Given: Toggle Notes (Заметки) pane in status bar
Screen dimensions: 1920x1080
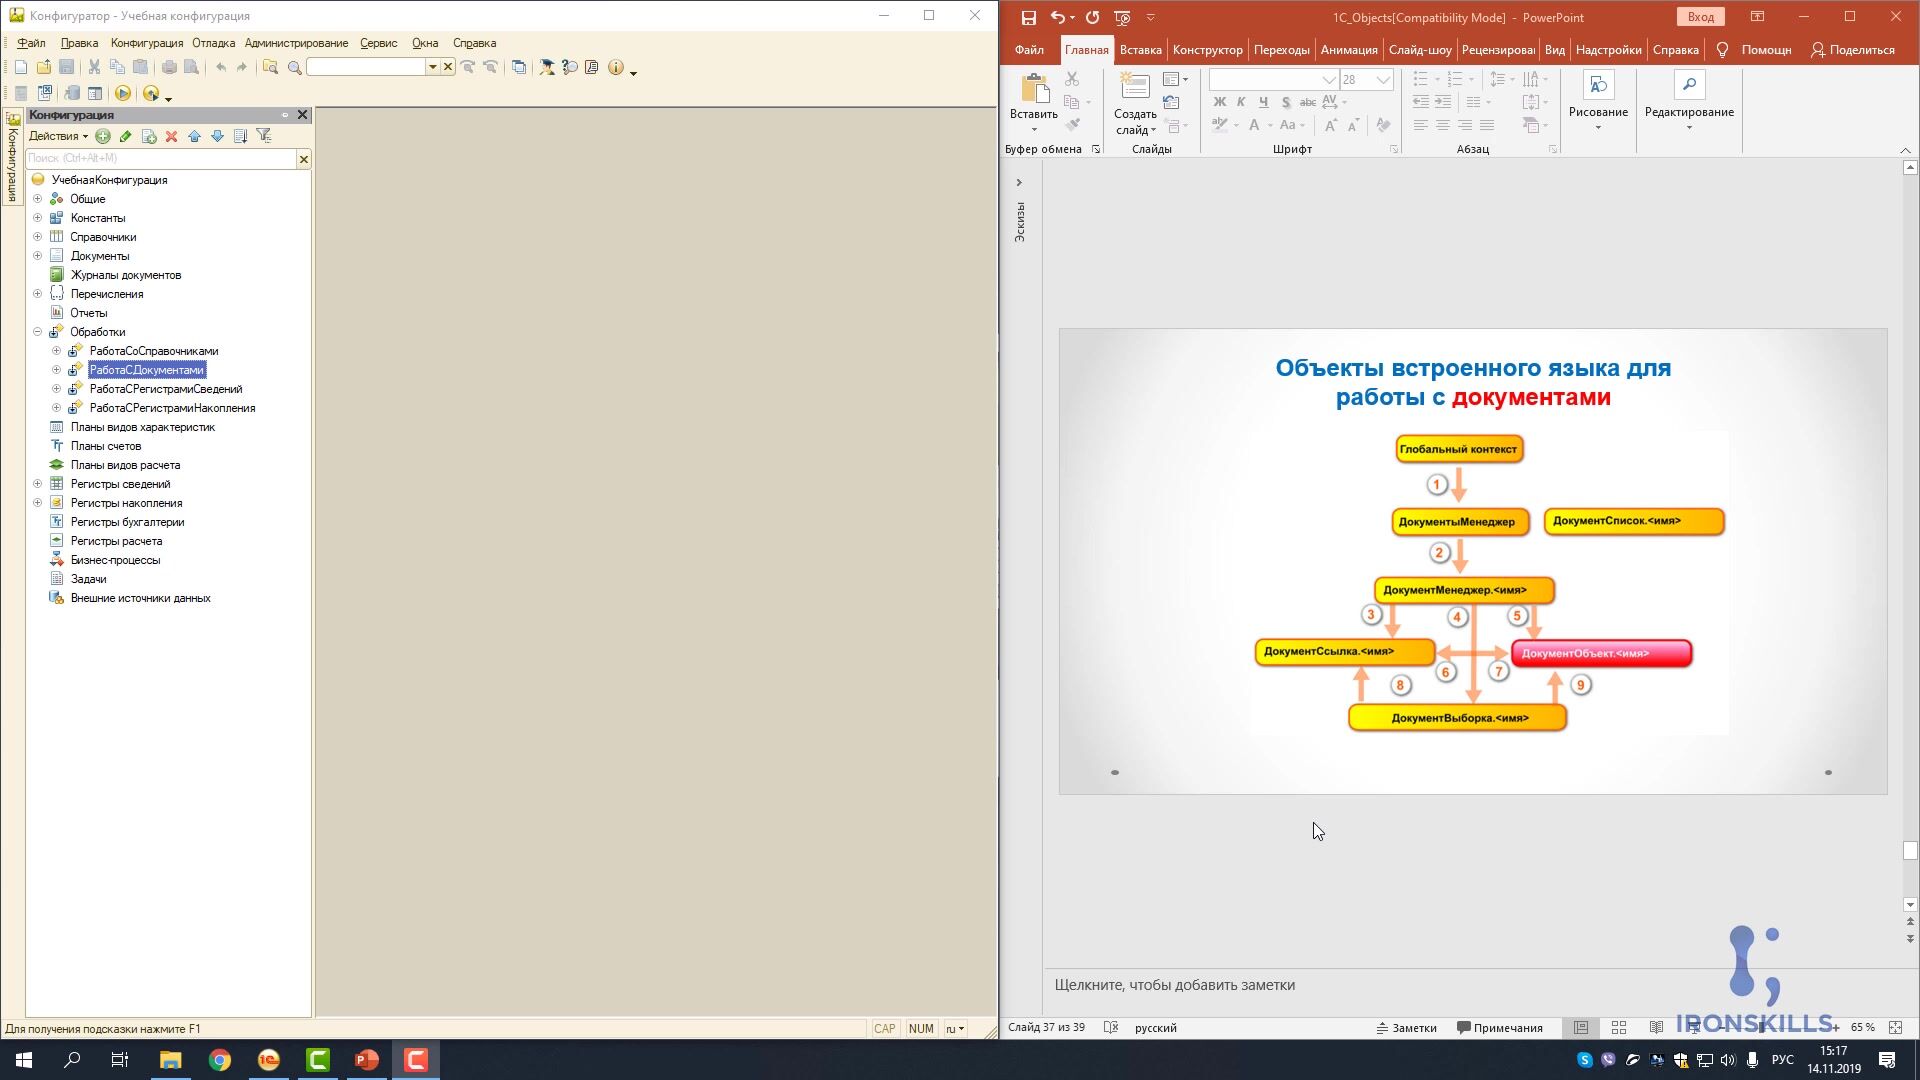Looking at the screenshot, I should [x=1406, y=1028].
